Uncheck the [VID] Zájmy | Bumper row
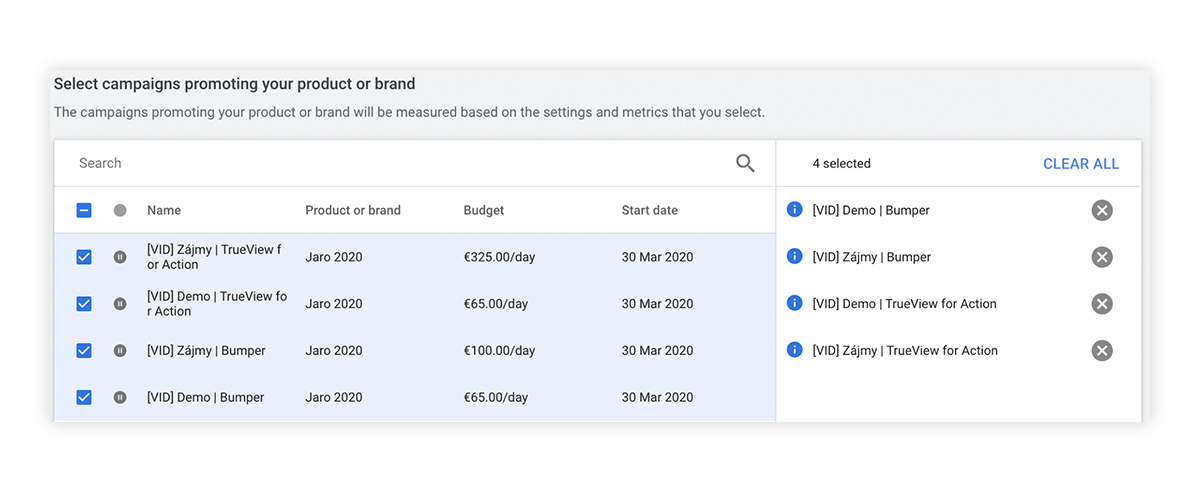 pyautogui.click(x=84, y=351)
